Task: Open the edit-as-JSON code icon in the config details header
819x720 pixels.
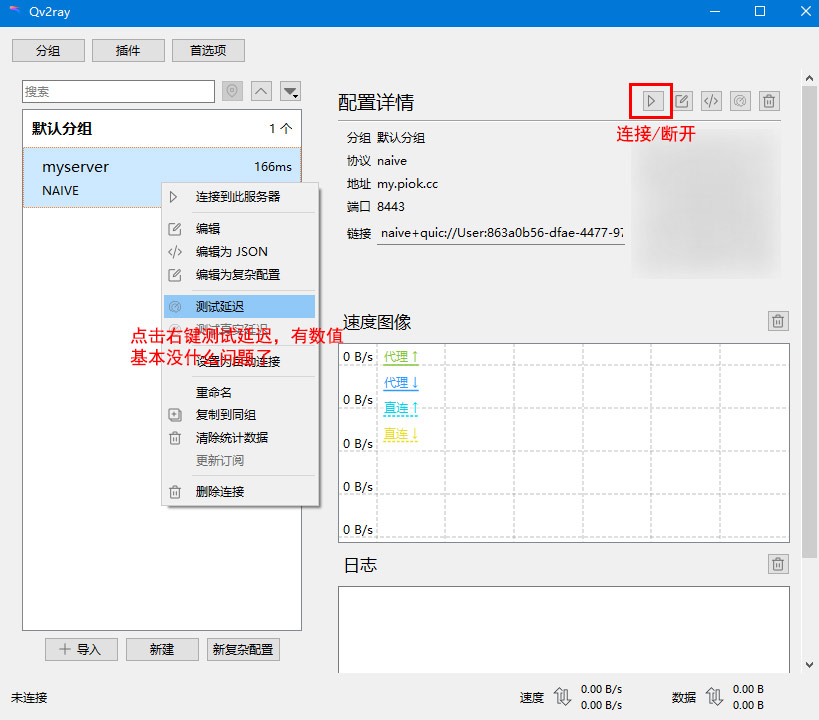Action: 711,101
